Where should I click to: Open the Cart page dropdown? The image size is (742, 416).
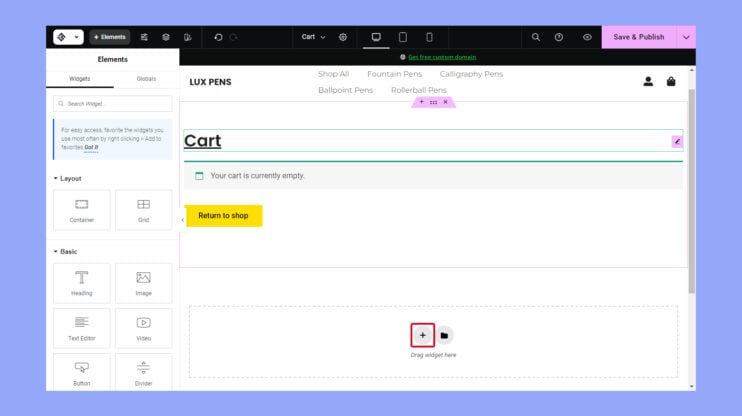(x=313, y=37)
